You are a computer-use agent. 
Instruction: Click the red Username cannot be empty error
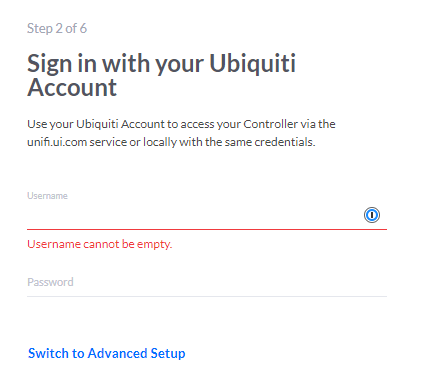pyautogui.click(x=100, y=244)
